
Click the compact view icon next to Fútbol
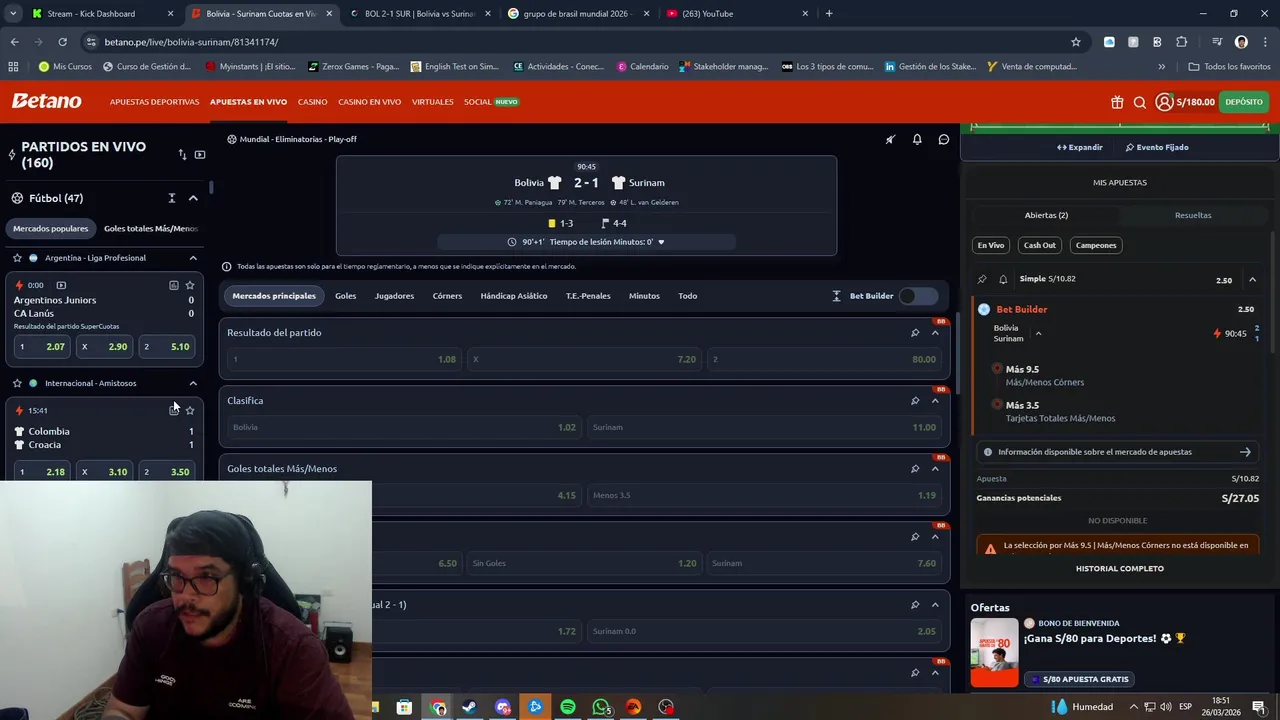click(x=172, y=198)
